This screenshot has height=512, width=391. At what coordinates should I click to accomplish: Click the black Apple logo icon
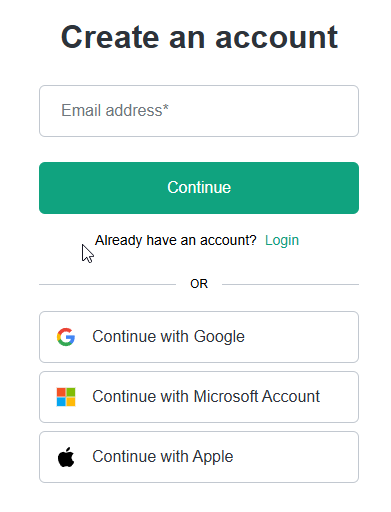point(66,457)
